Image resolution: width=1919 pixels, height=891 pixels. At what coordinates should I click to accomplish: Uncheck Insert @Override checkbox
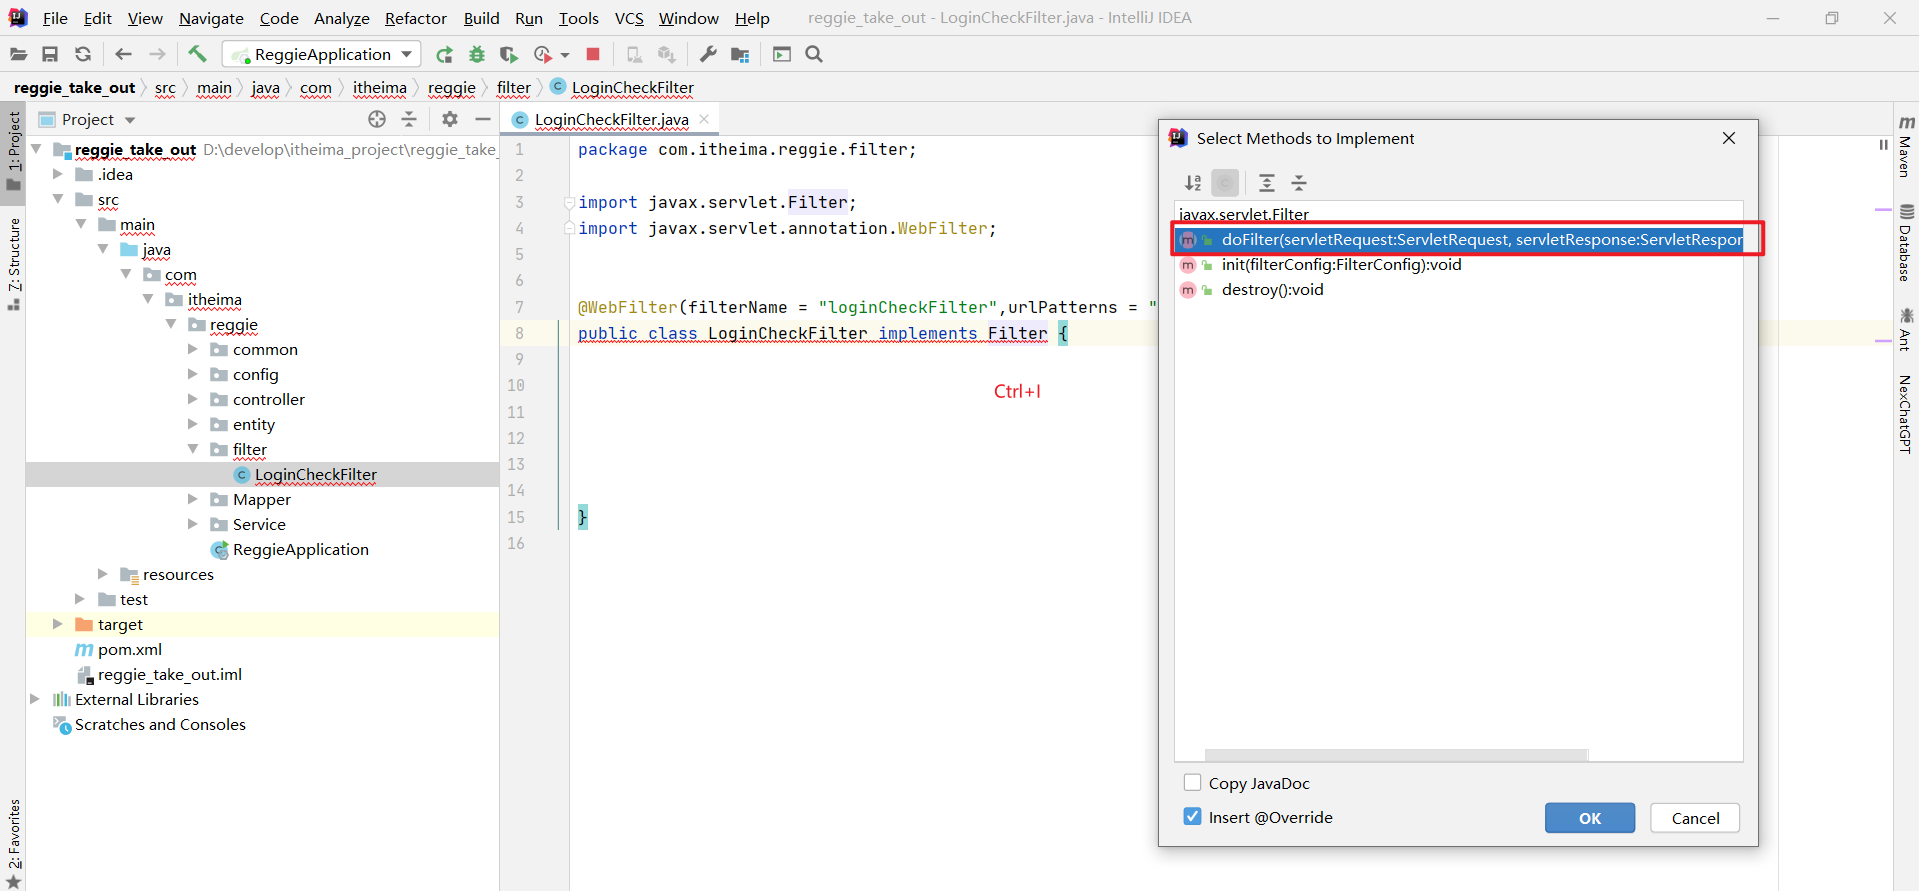point(1192,817)
